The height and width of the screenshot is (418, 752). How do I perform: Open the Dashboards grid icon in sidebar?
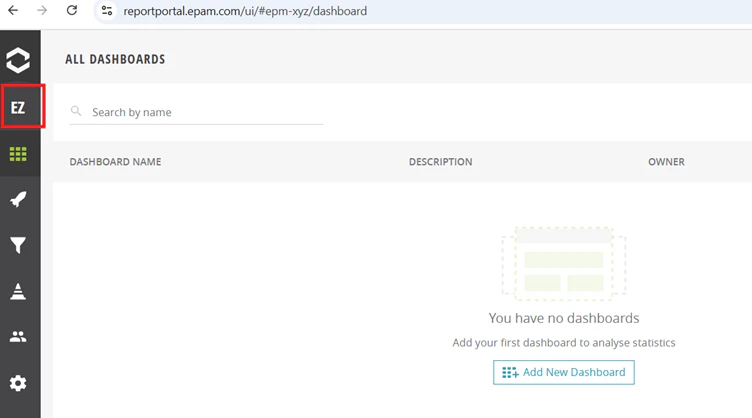pyautogui.click(x=18, y=154)
